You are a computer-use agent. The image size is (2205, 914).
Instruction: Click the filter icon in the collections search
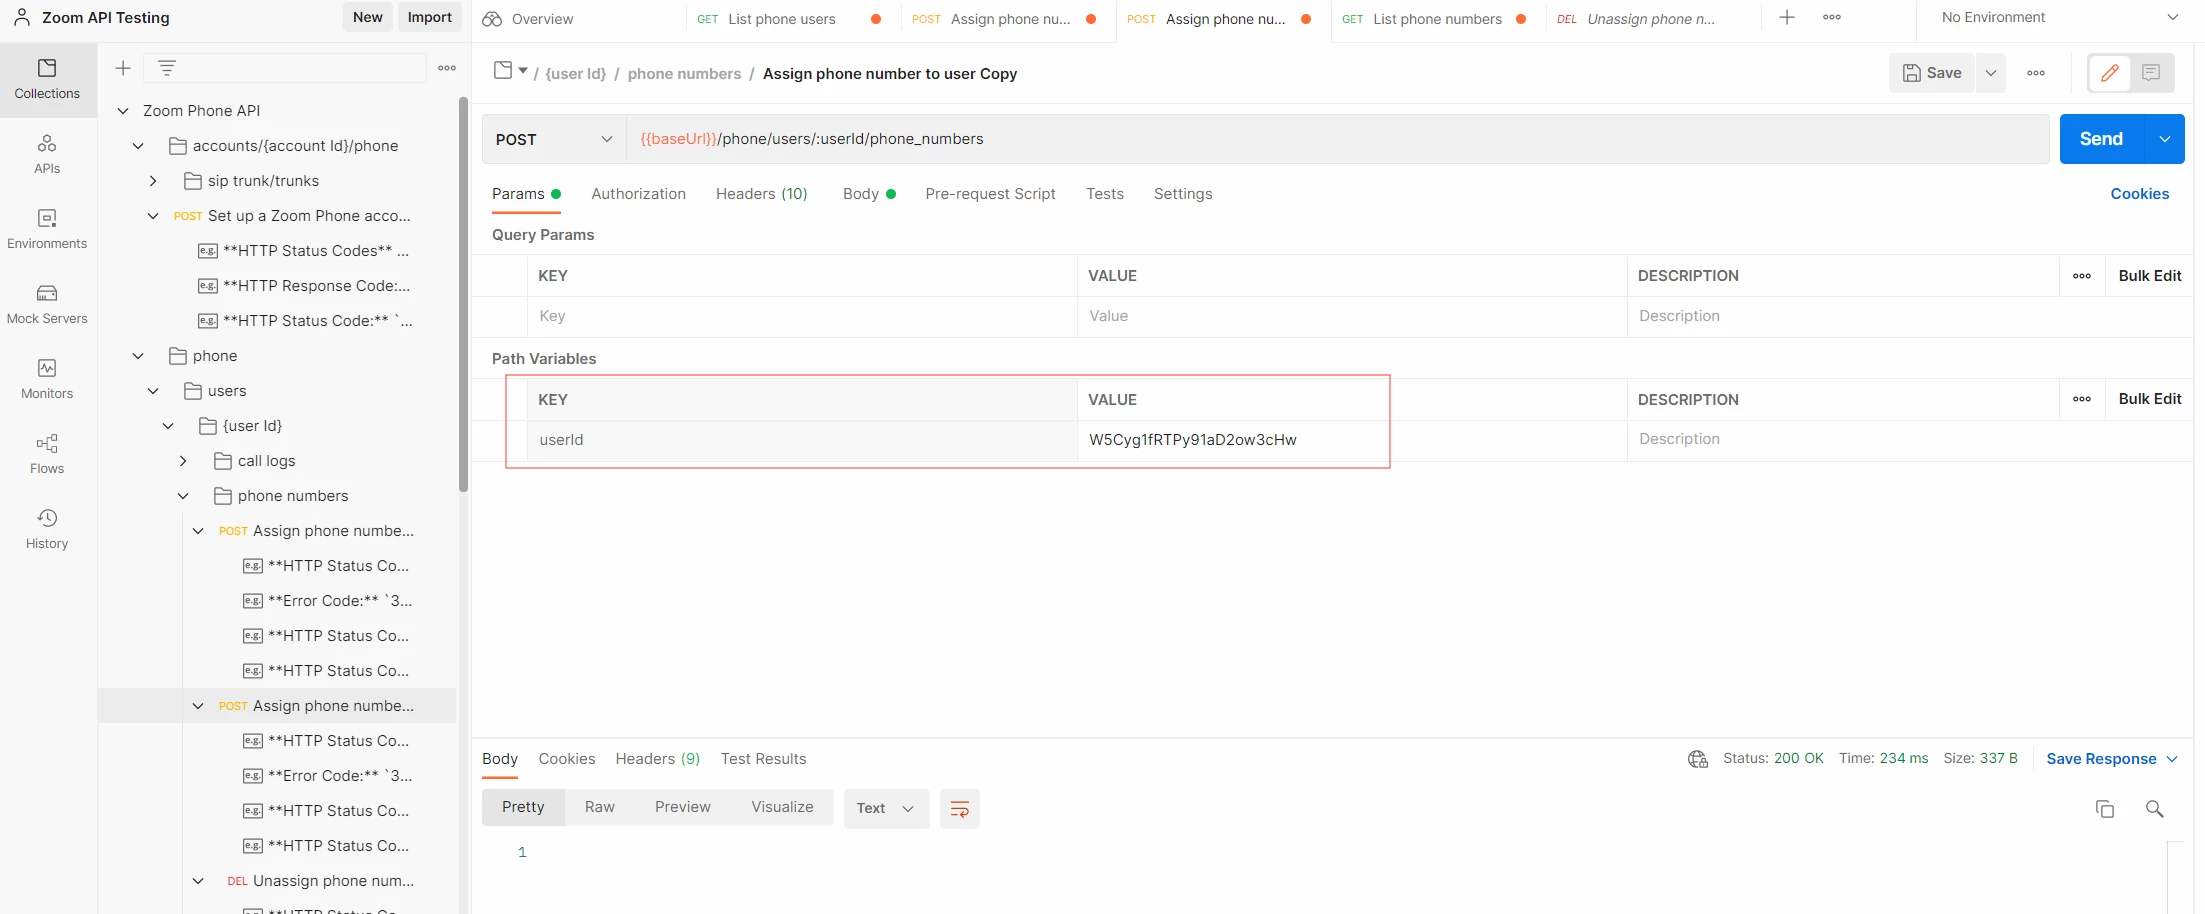point(167,68)
